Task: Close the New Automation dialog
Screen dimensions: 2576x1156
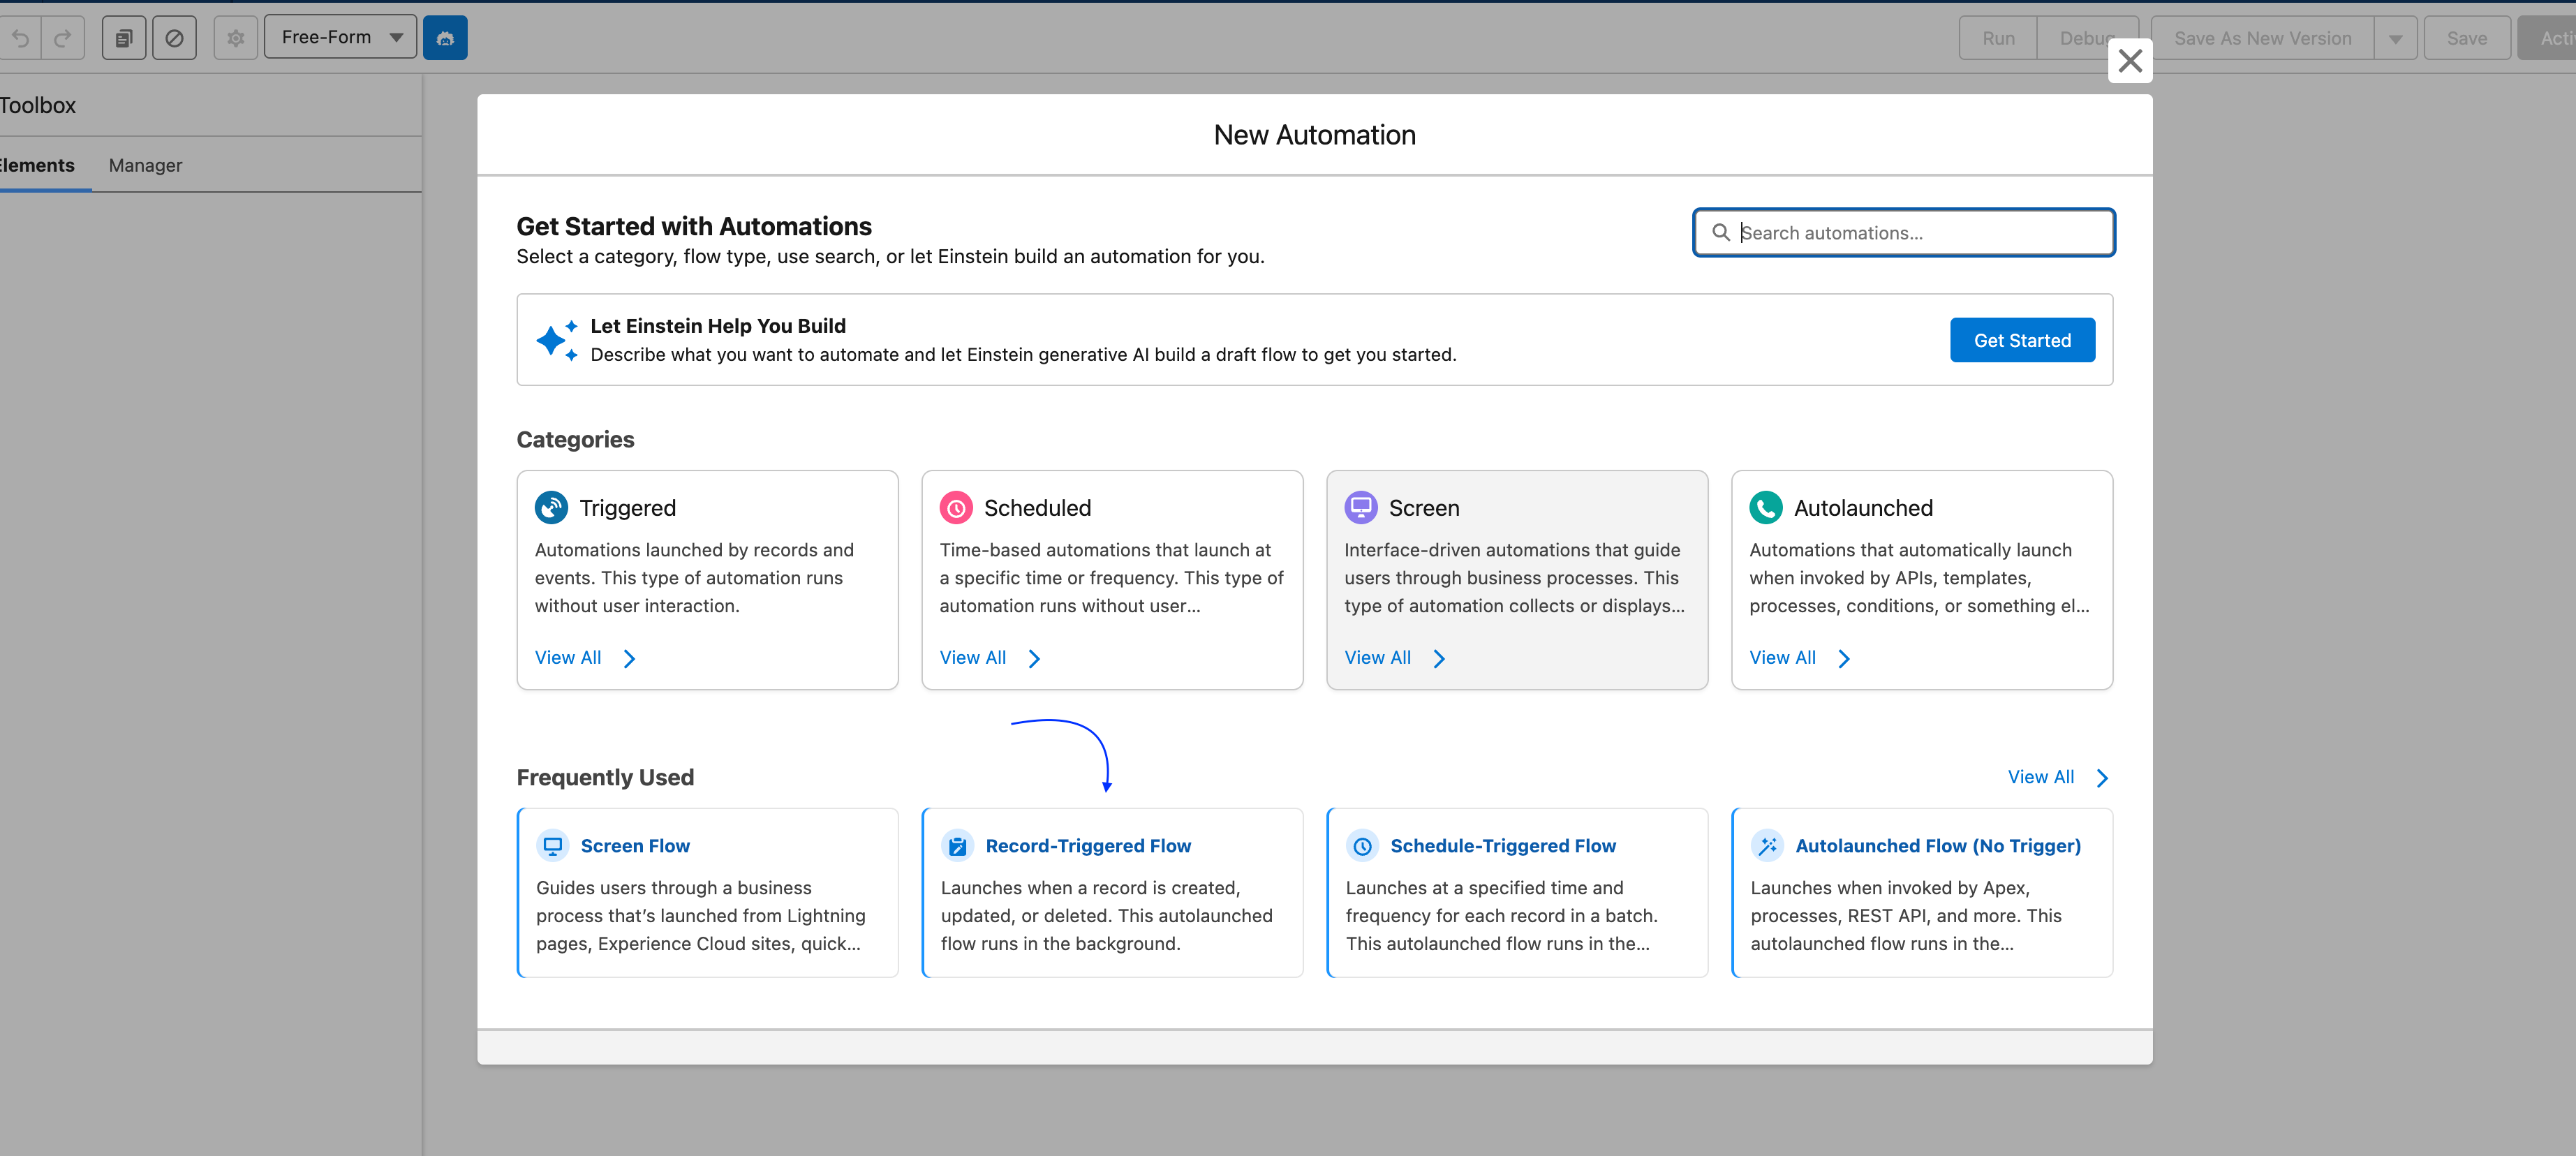Action: tap(2130, 61)
